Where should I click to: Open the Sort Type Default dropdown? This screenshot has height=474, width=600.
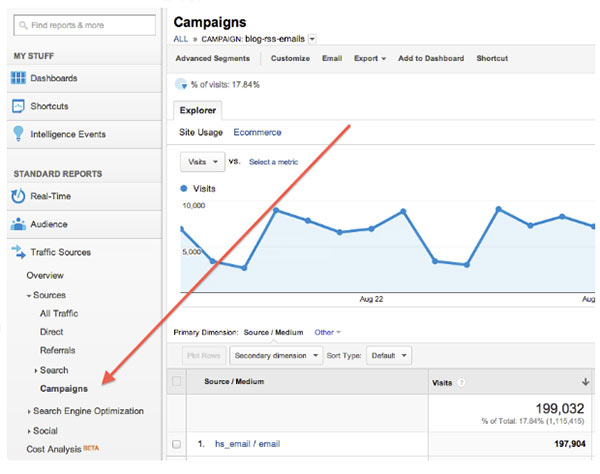(389, 355)
